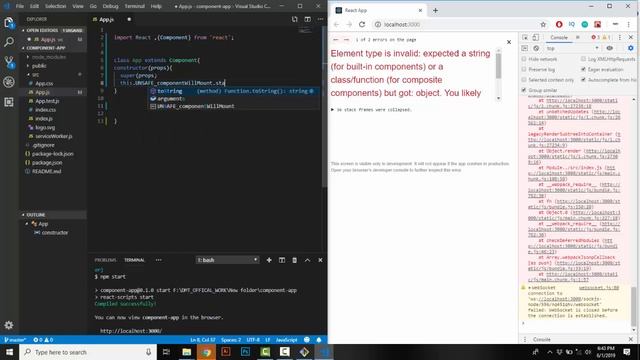Split the terminal panel
Viewport: 640px width, 360px height.
coord(282,260)
